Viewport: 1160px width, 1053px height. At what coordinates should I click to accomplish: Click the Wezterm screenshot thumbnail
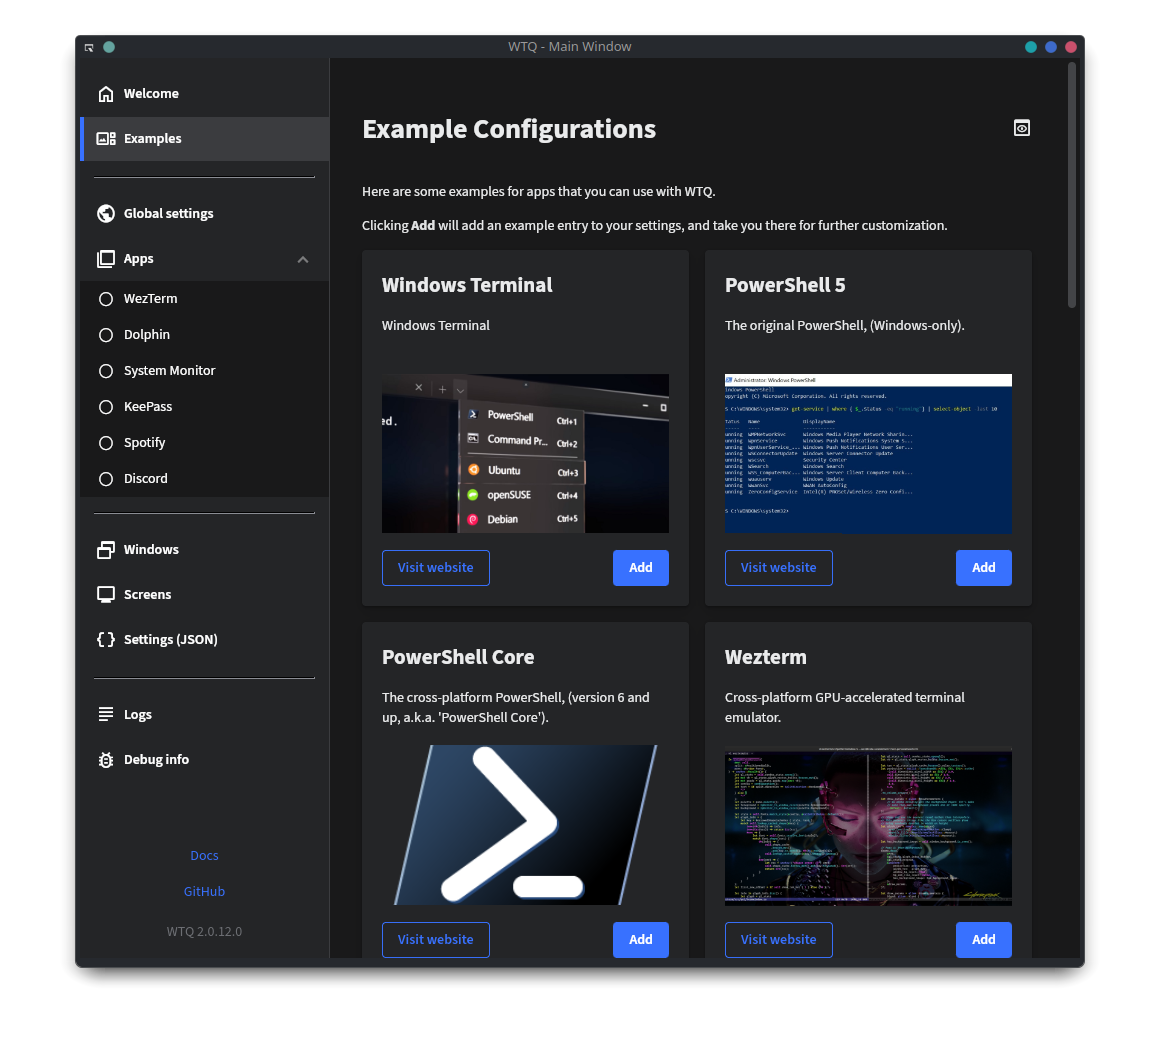coord(868,827)
